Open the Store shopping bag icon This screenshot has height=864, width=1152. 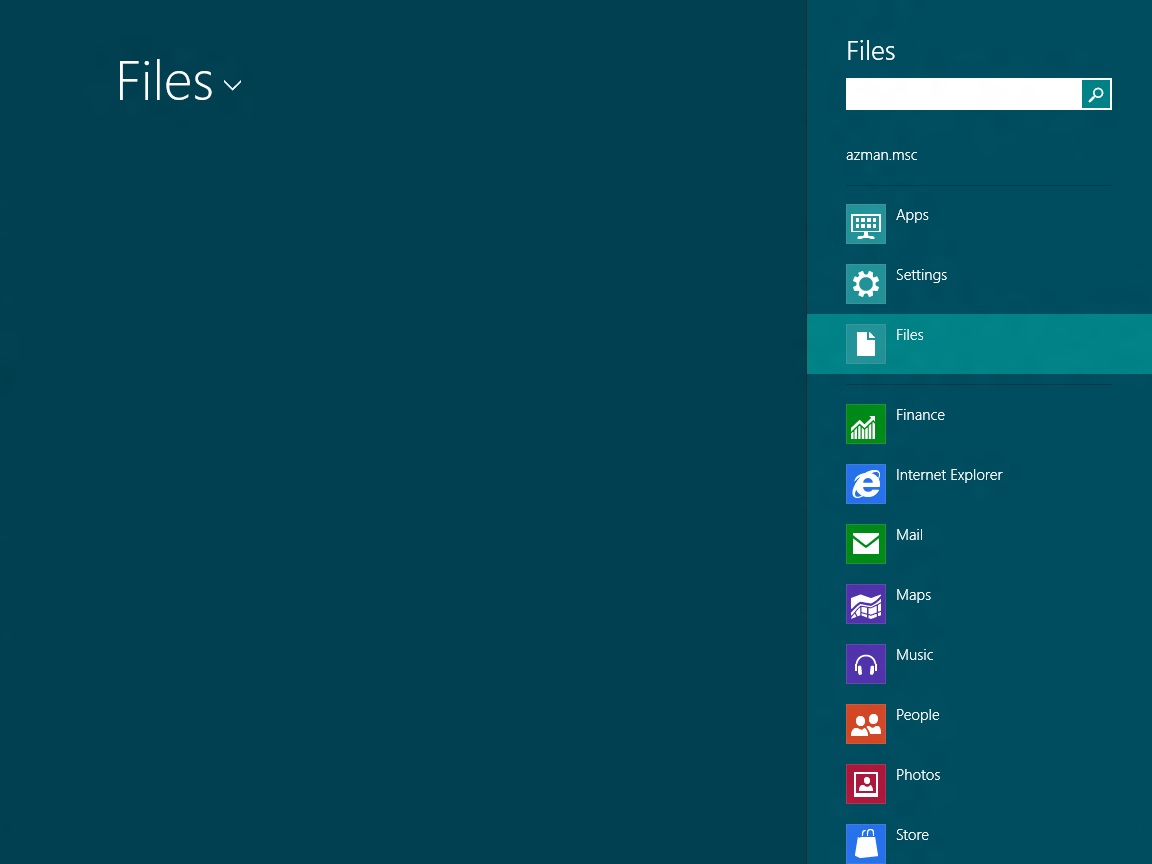pos(865,843)
